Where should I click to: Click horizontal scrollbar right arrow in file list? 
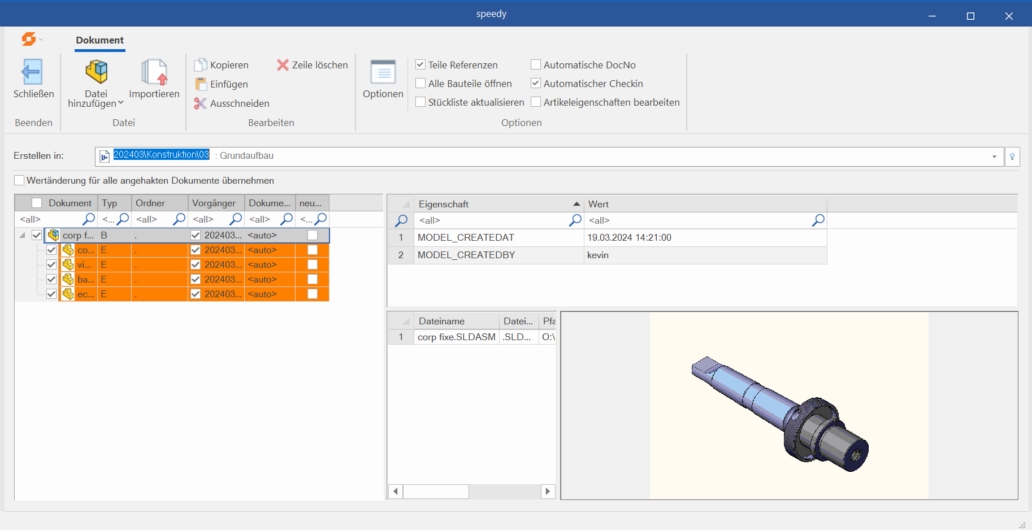[x=548, y=491]
